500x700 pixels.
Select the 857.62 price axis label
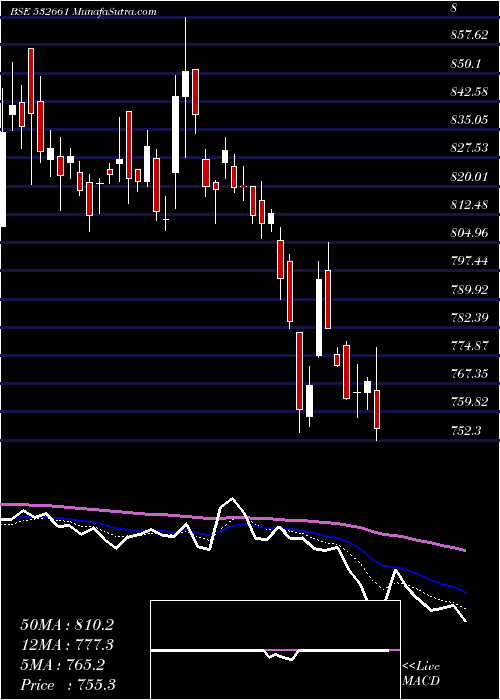tap(469, 35)
